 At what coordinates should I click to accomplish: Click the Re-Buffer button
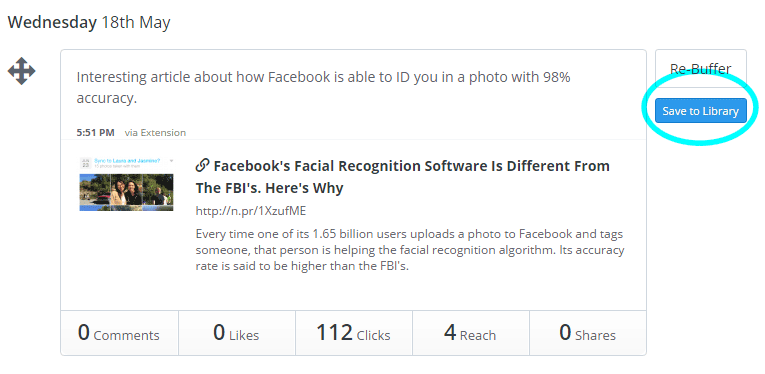(701, 69)
